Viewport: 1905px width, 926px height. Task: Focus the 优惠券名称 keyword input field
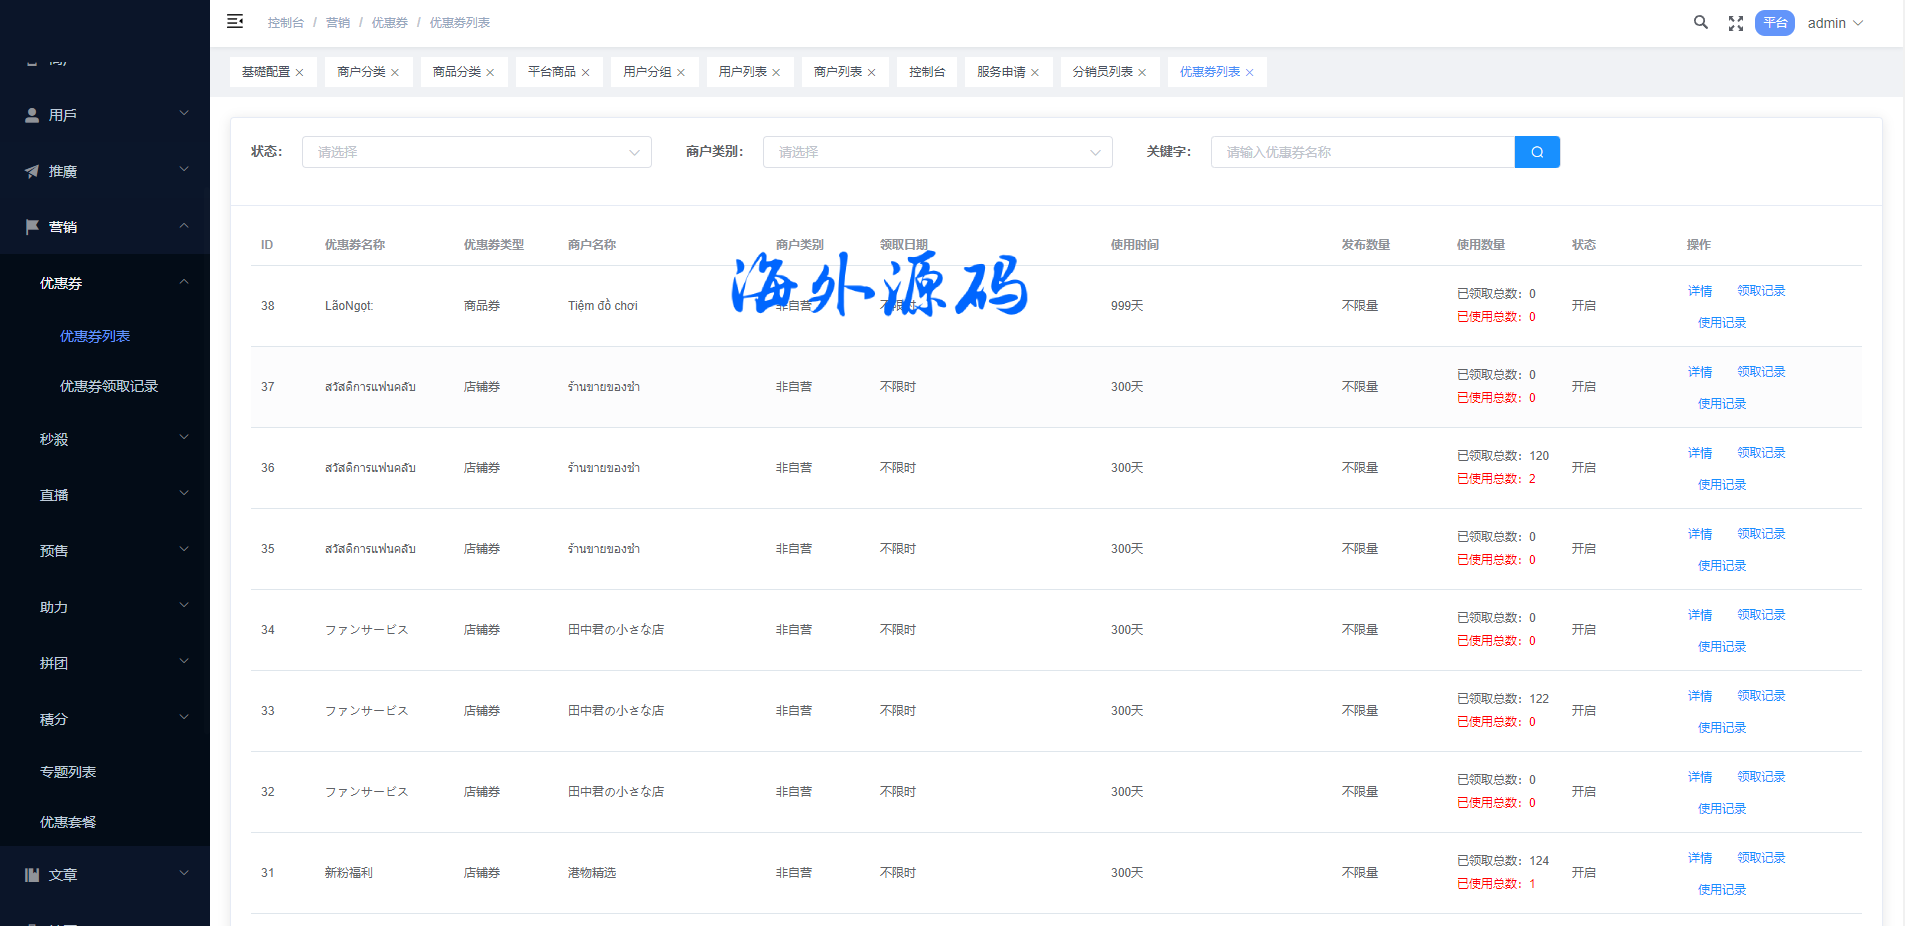pyautogui.click(x=1362, y=152)
